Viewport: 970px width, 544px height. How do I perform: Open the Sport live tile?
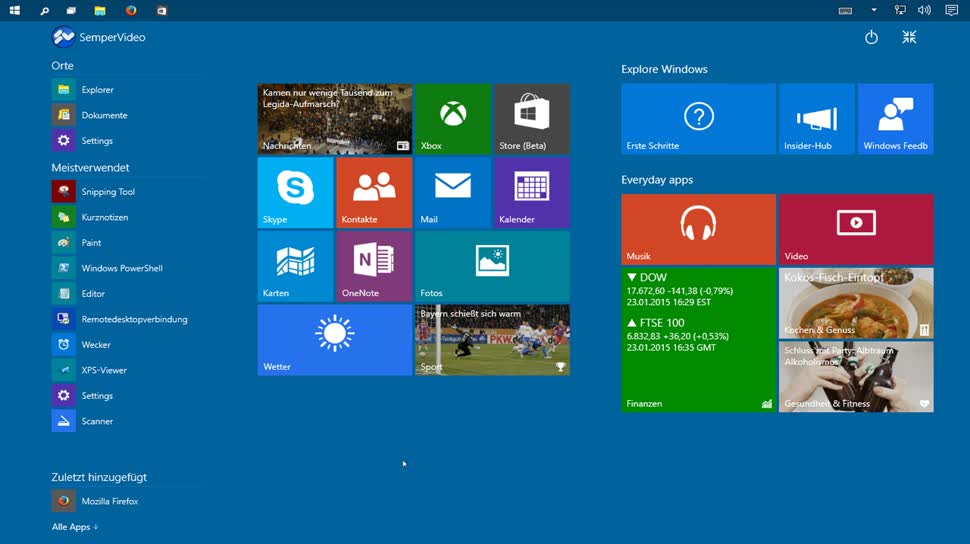coord(492,340)
